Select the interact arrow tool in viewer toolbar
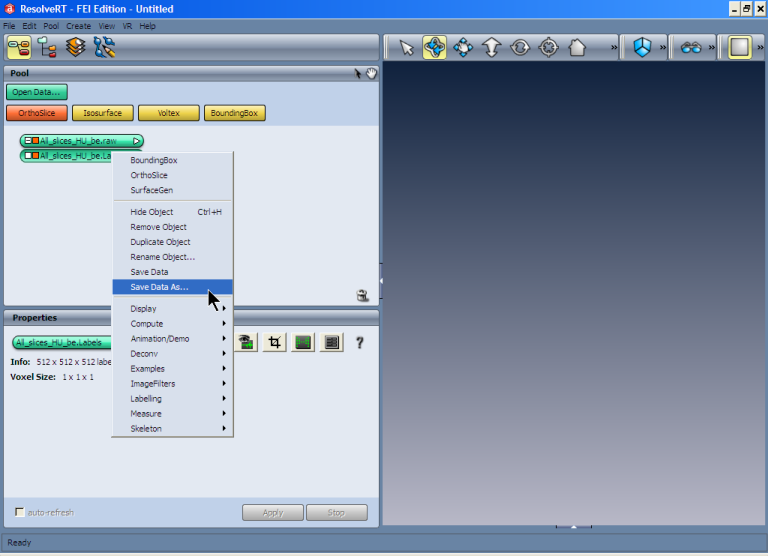The width and height of the screenshot is (768, 556). tap(406, 47)
